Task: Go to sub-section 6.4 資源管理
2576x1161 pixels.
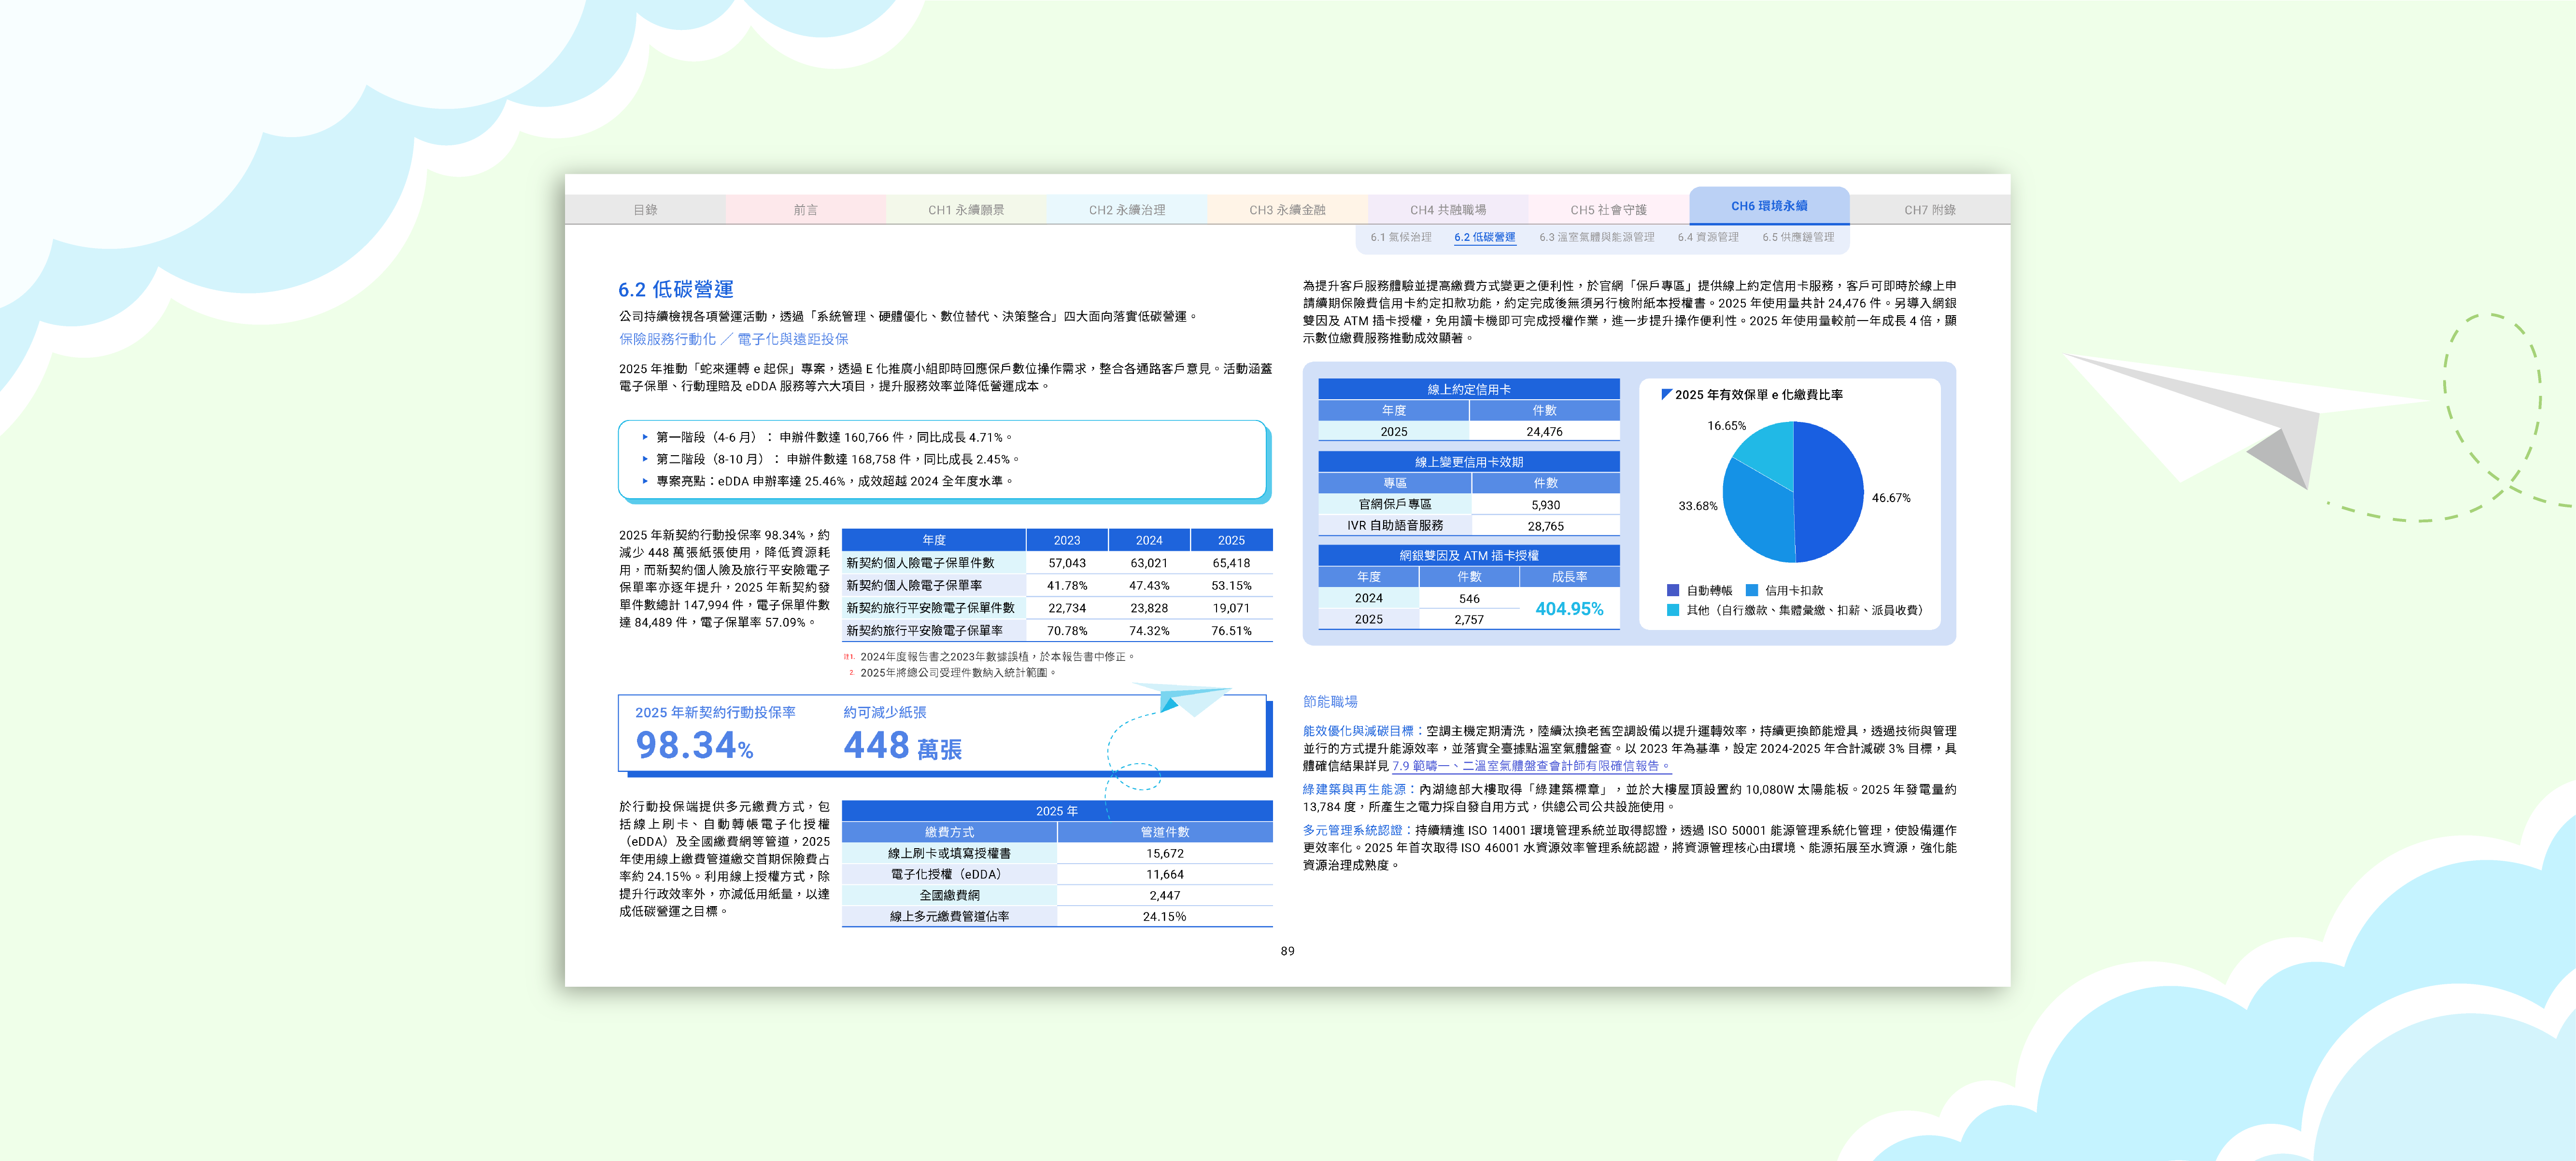Action: (x=1708, y=238)
